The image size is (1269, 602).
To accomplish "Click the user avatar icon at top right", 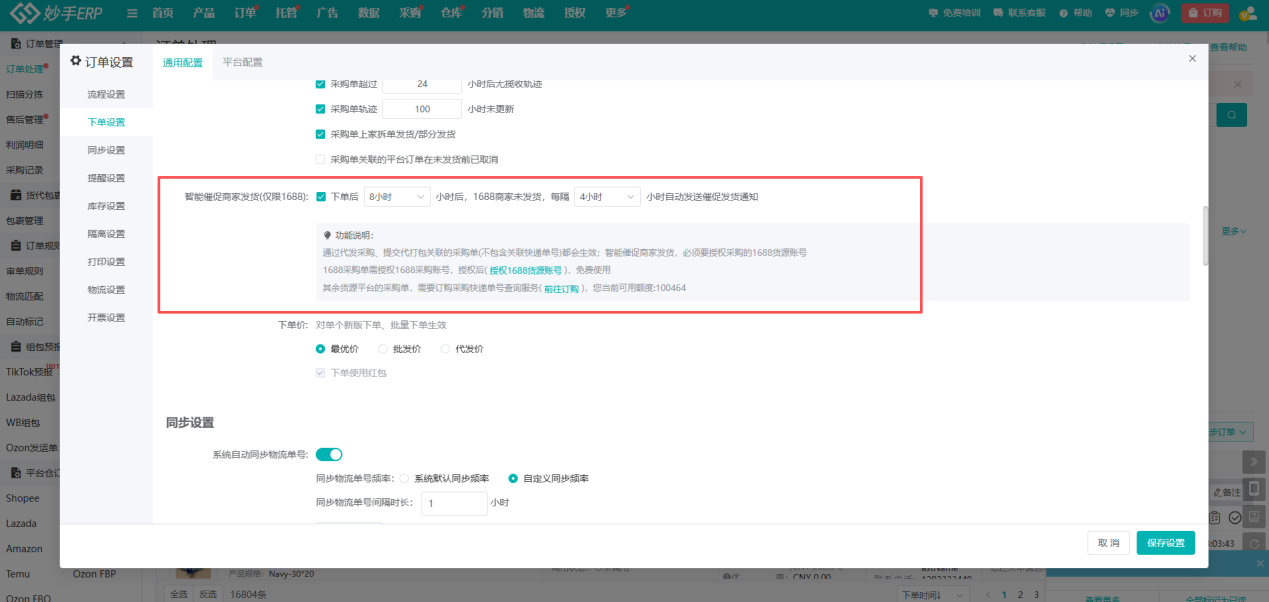I will click(x=1247, y=13).
